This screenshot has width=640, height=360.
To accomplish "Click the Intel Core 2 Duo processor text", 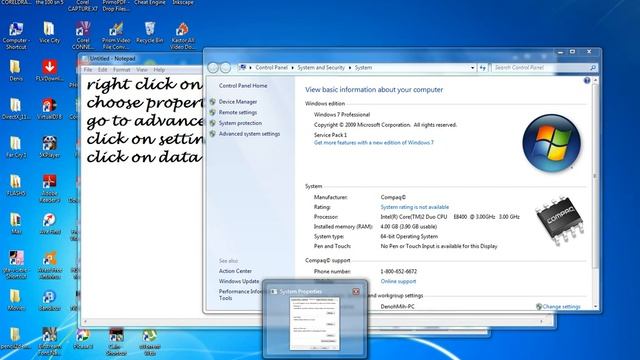I will point(450,217).
